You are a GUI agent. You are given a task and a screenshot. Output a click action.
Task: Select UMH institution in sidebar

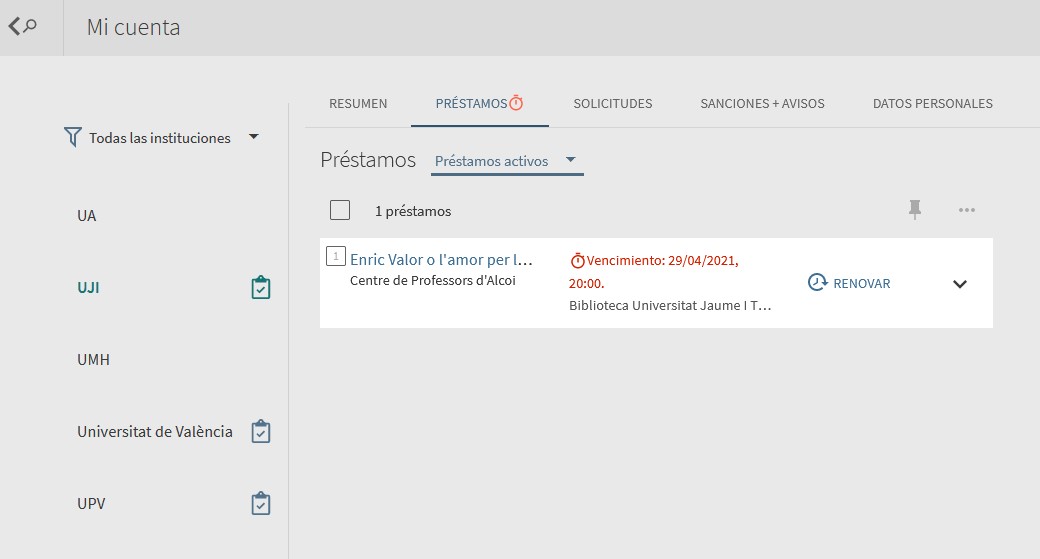click(94, 359)
